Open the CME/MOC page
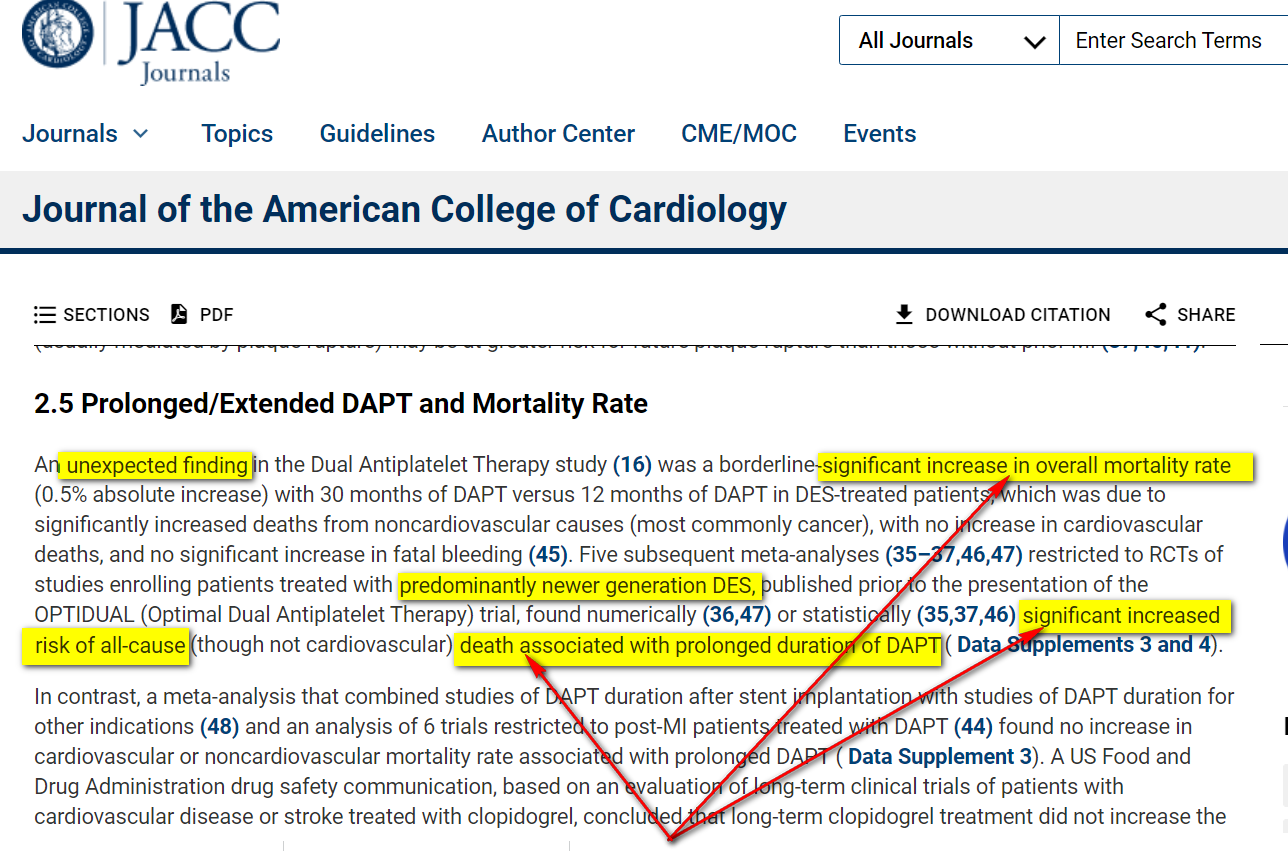Viewport: 1288px width, 851px height. point(739,134)
